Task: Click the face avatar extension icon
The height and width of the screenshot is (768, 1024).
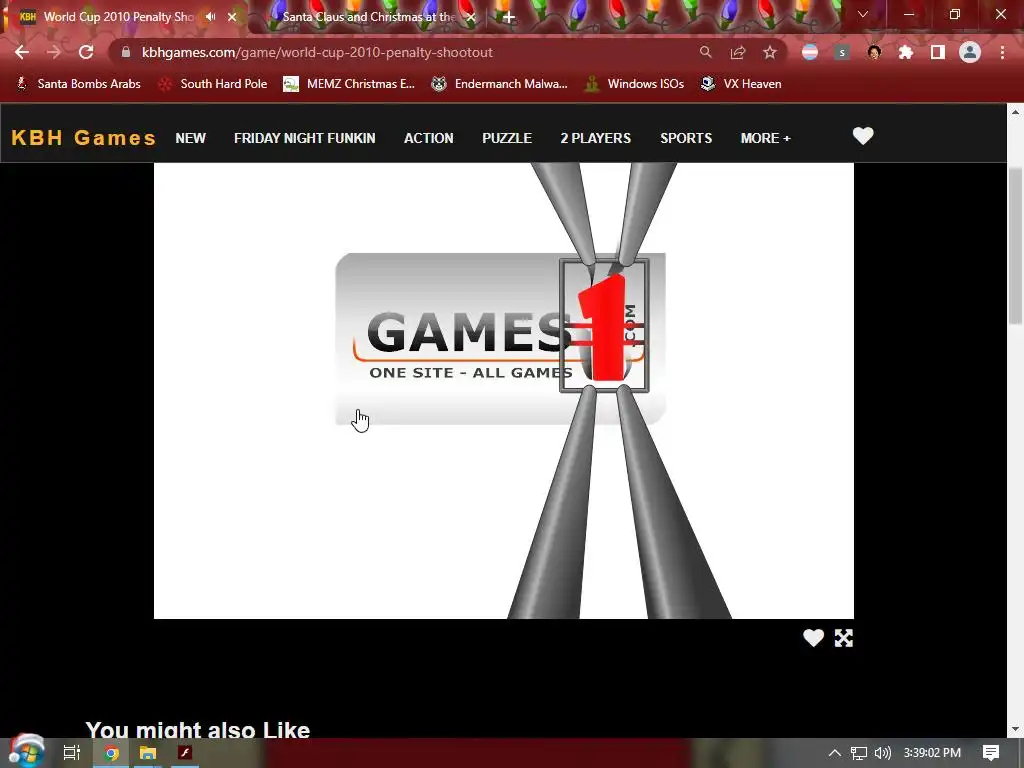Action: 874,52
